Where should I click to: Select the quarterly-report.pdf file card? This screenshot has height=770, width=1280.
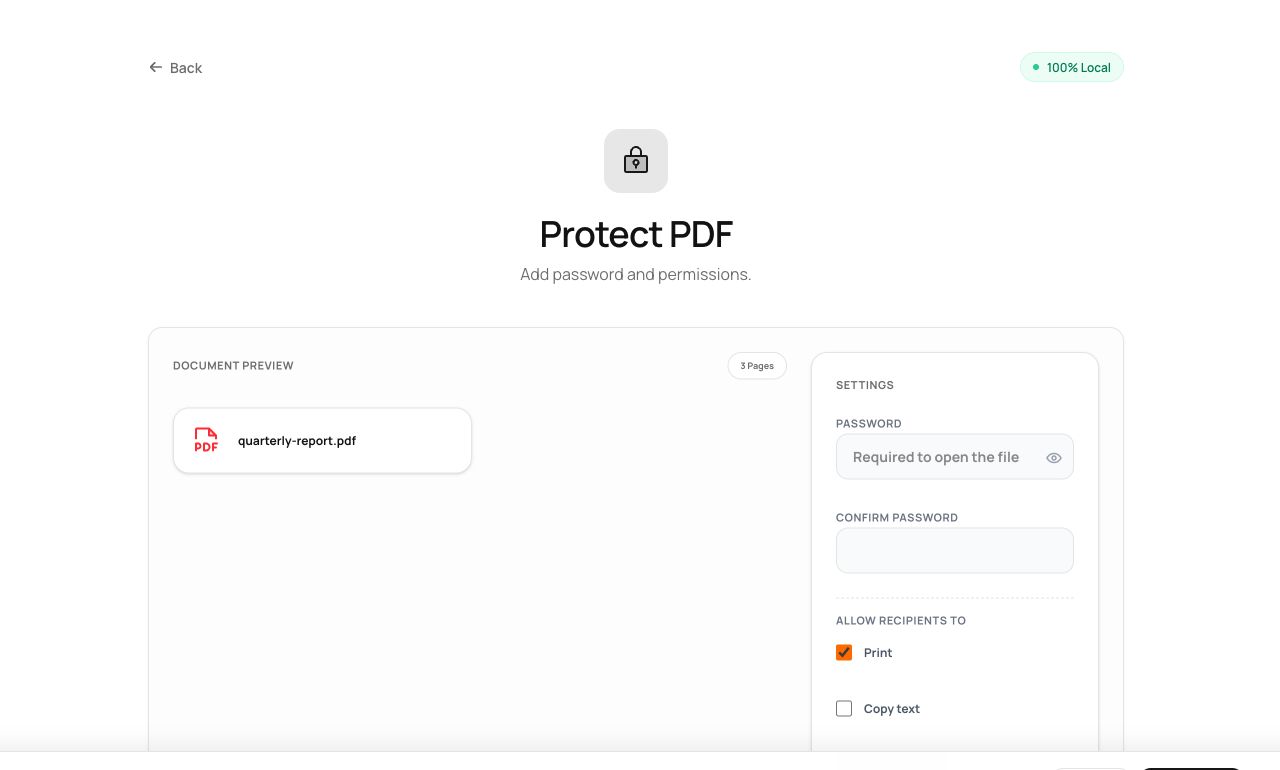pos(322,440)
